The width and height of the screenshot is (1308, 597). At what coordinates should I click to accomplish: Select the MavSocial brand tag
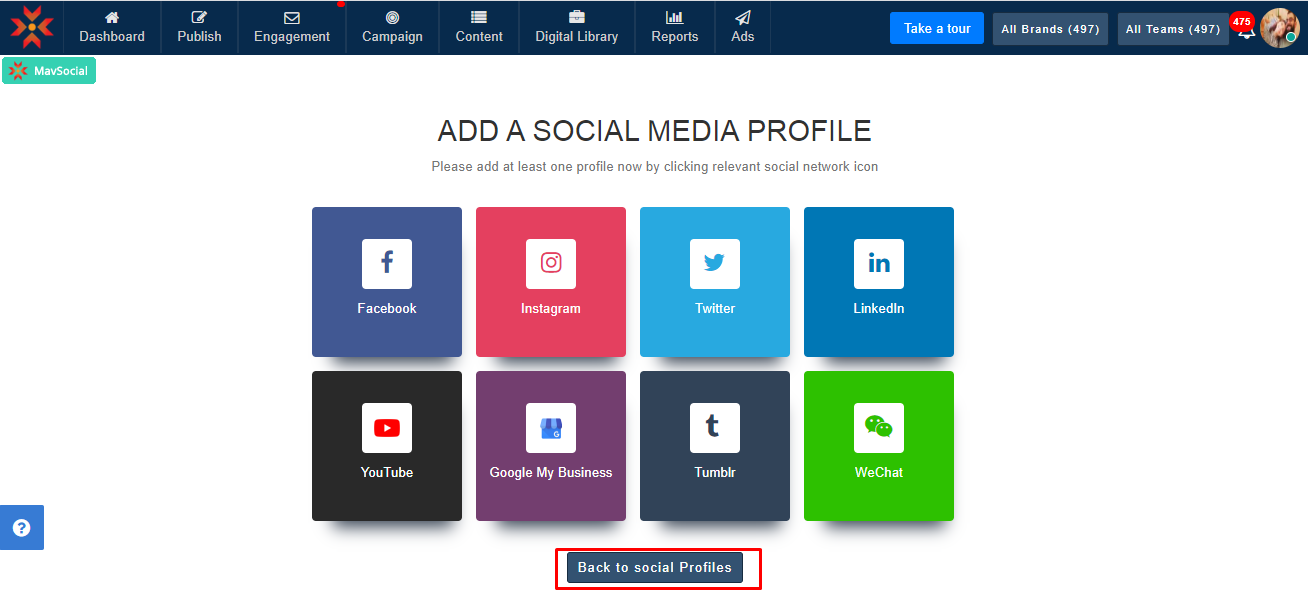[x=49, y=71]
